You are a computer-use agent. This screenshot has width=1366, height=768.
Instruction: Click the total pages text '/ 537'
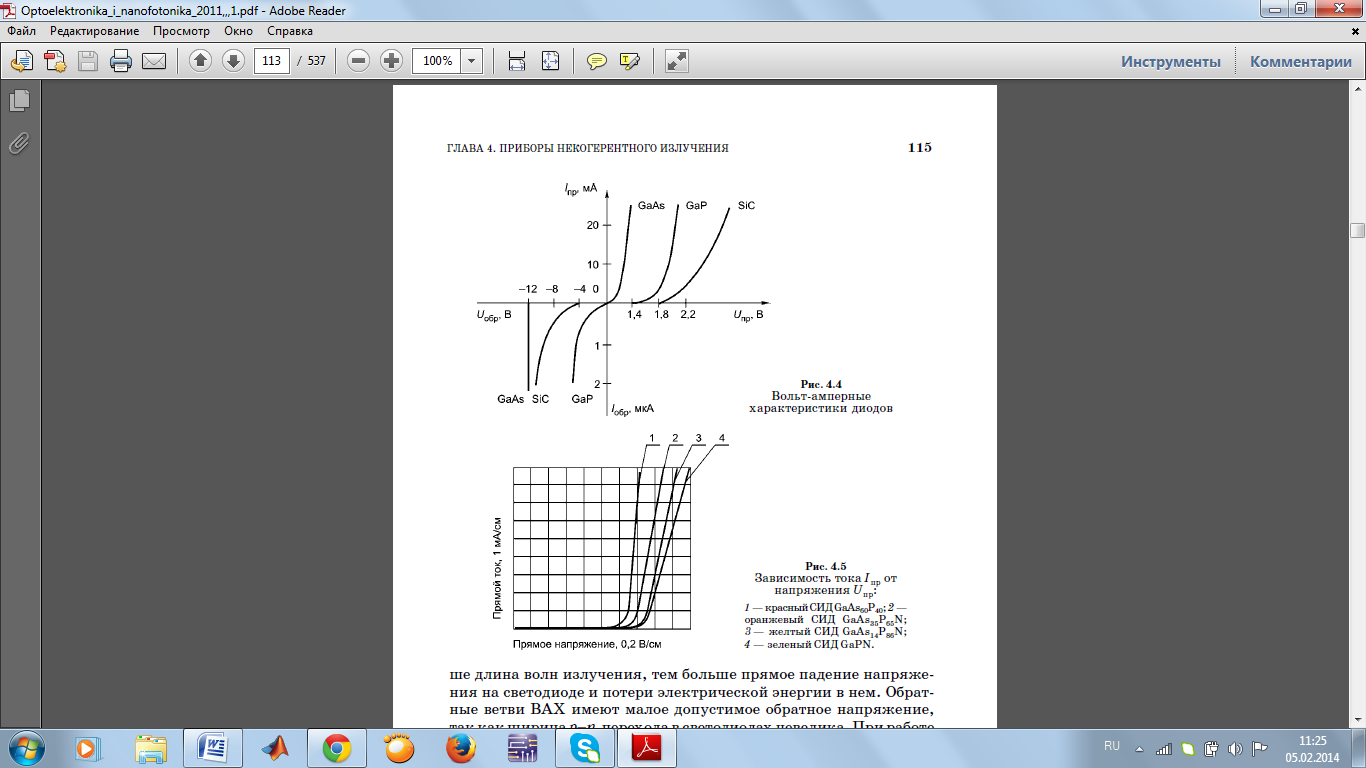(x=311, y=61)
